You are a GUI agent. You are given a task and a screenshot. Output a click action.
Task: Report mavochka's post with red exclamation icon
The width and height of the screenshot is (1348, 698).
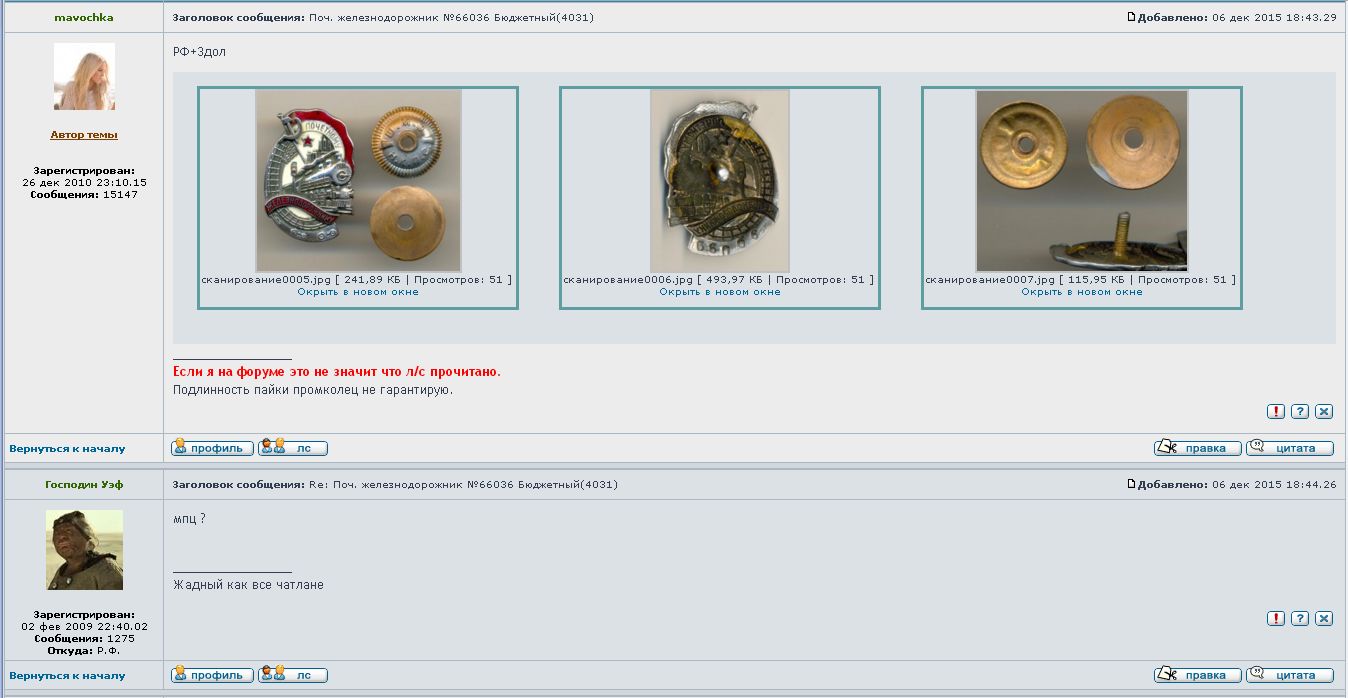[x=1276, y=411]
